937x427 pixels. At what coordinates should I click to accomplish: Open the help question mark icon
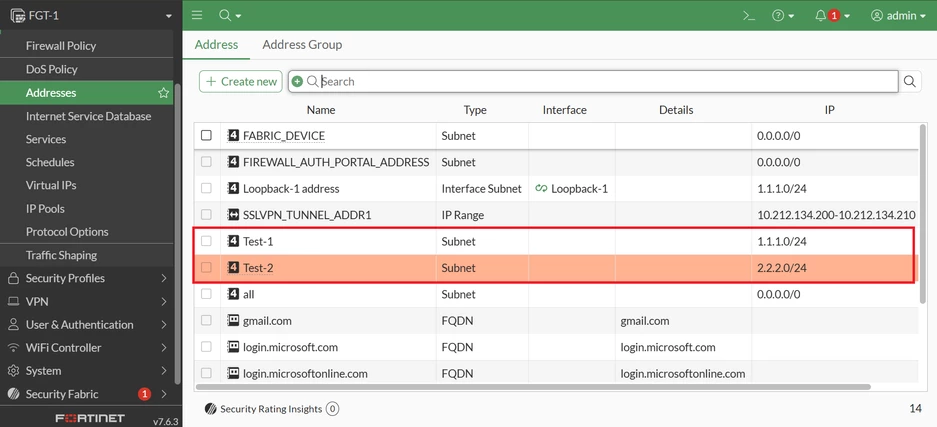click(x=777, y=16)
